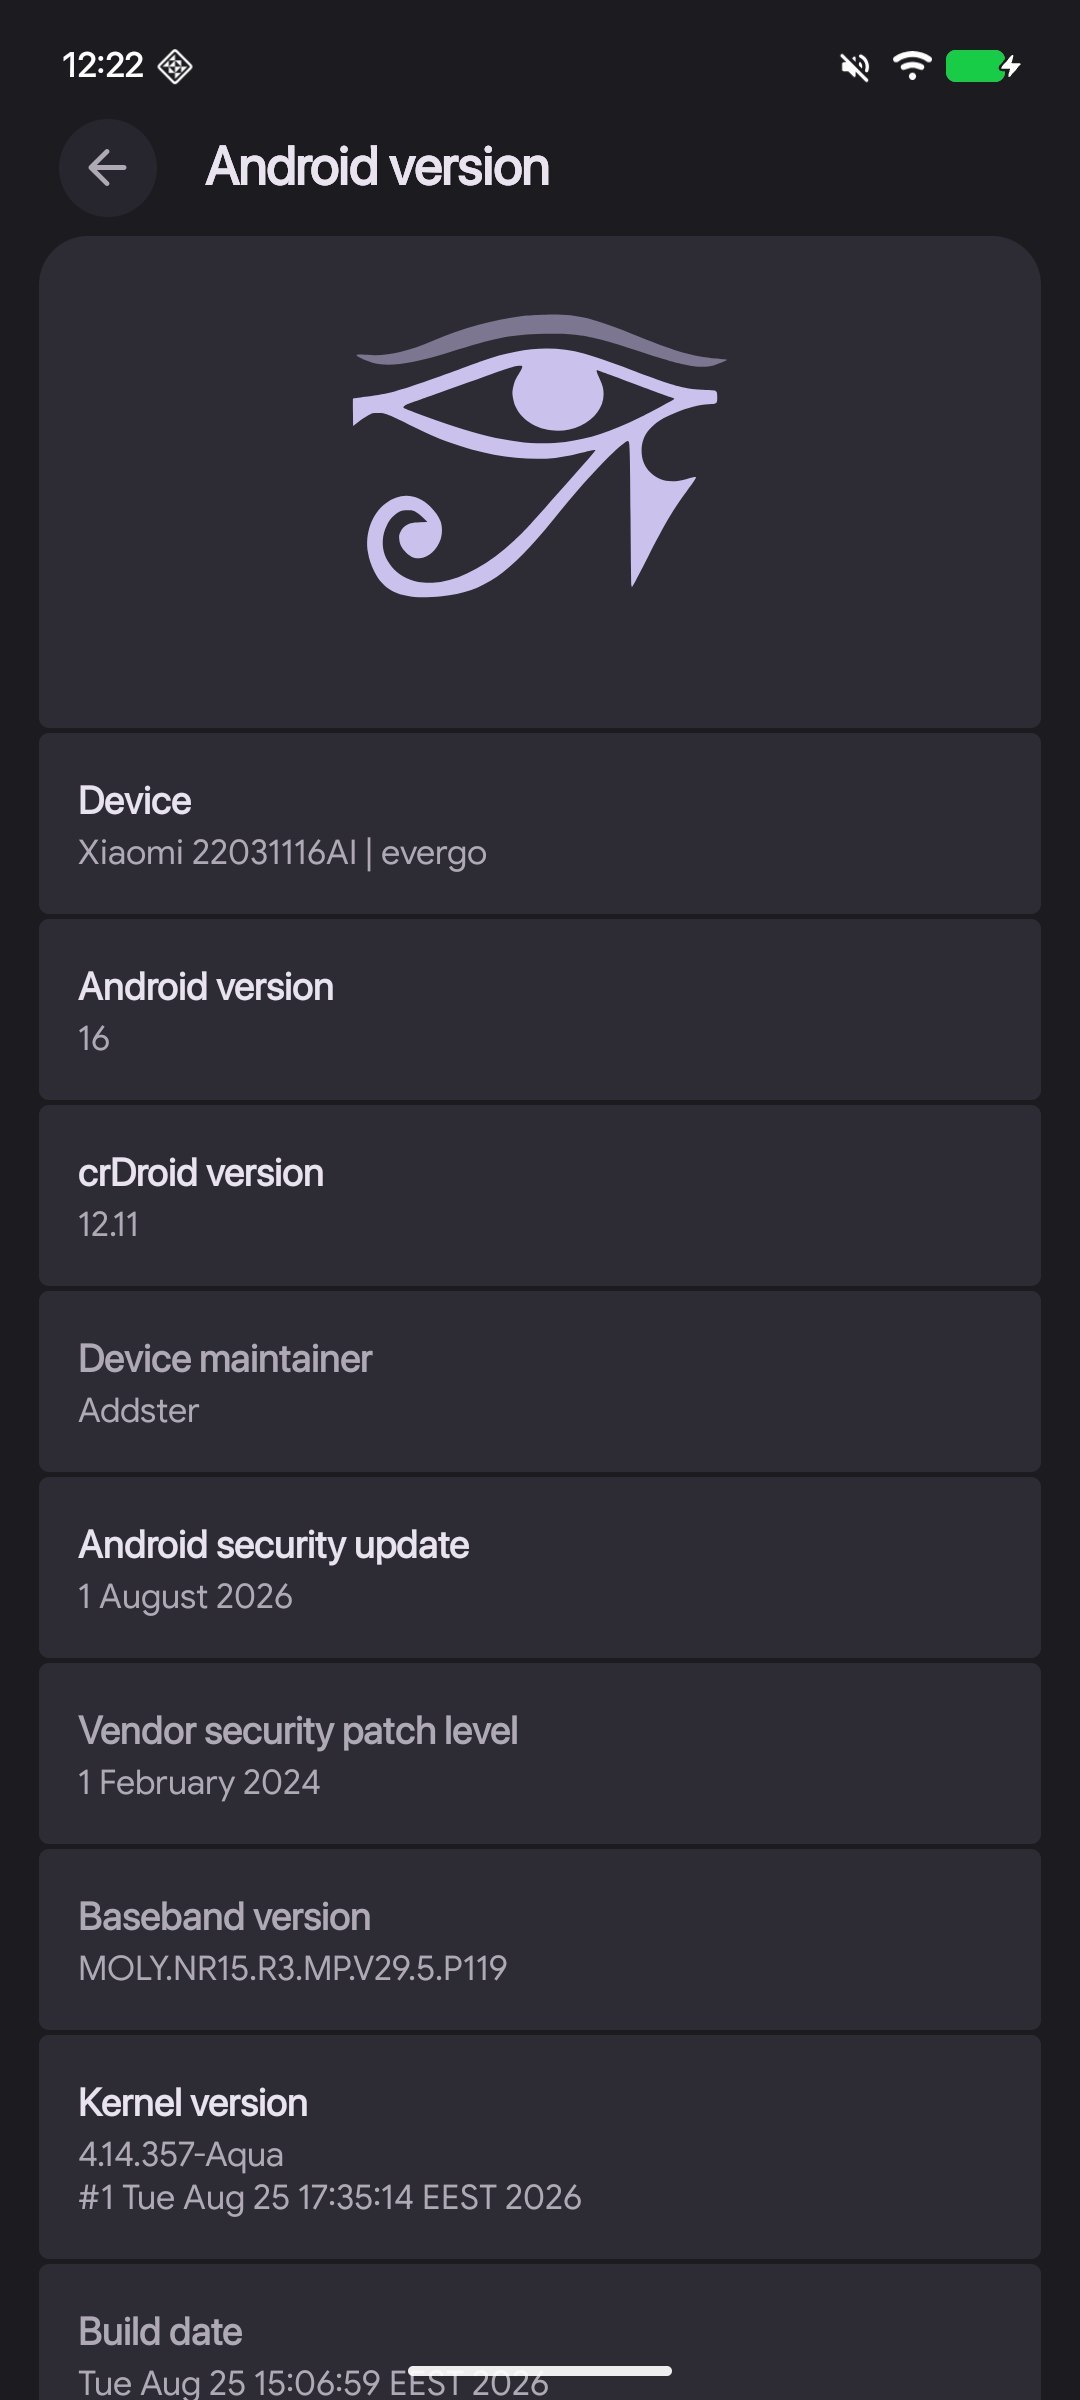Tap the lightning bolt charging indicator
Viewport: 1080px width, 2400px height.
click(x=1012, y=67)
